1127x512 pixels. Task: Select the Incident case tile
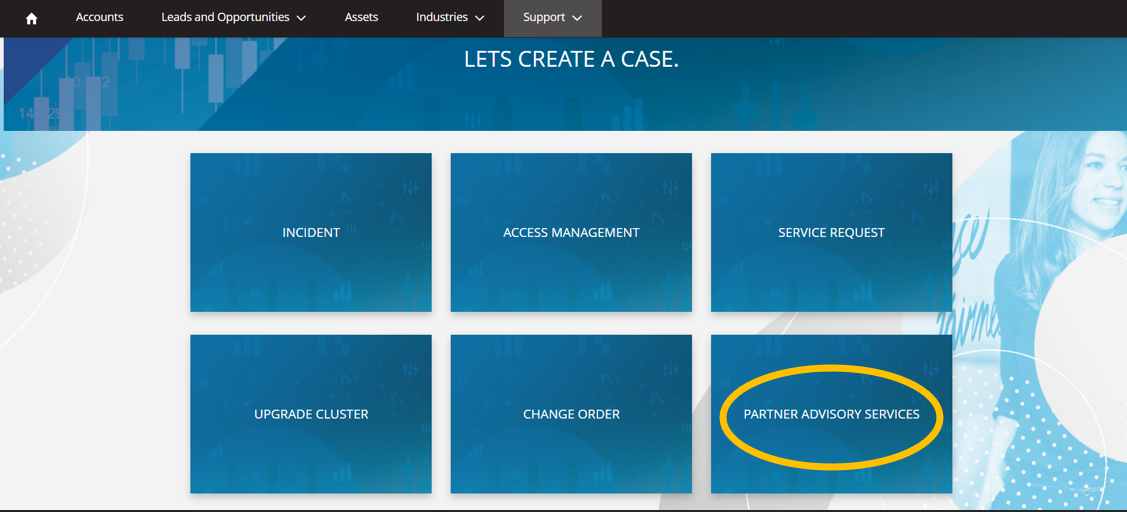[311, 232]
